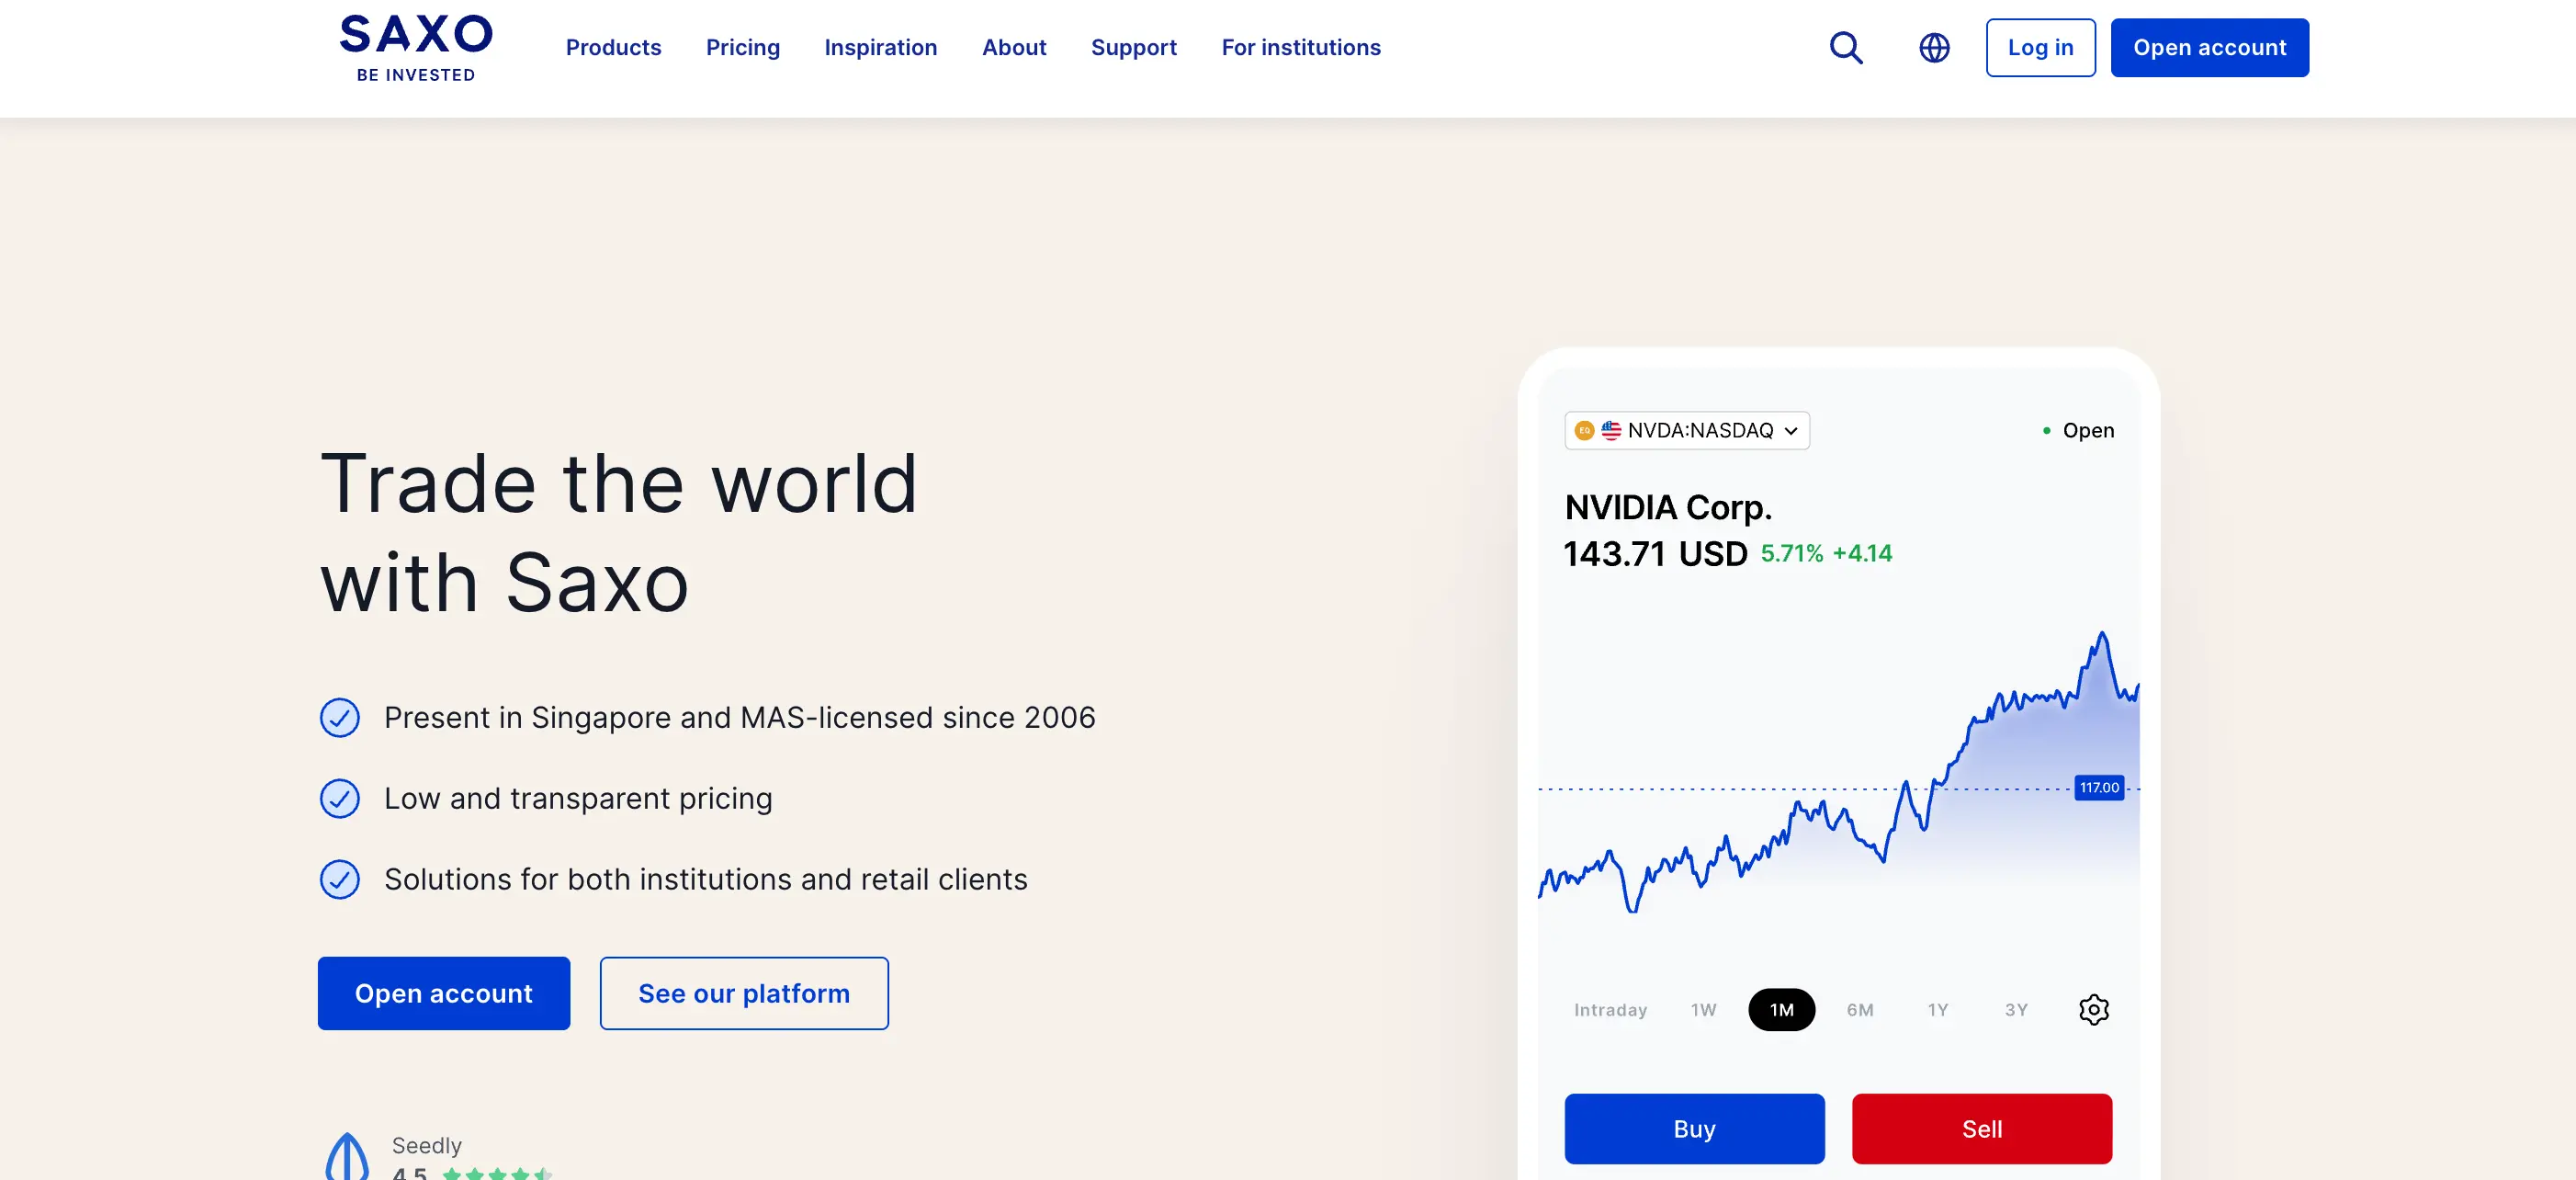Click the Saxo Be Invested logo
The image size is (2576, 1180).
pyautogui.click(x=416, y=48)
